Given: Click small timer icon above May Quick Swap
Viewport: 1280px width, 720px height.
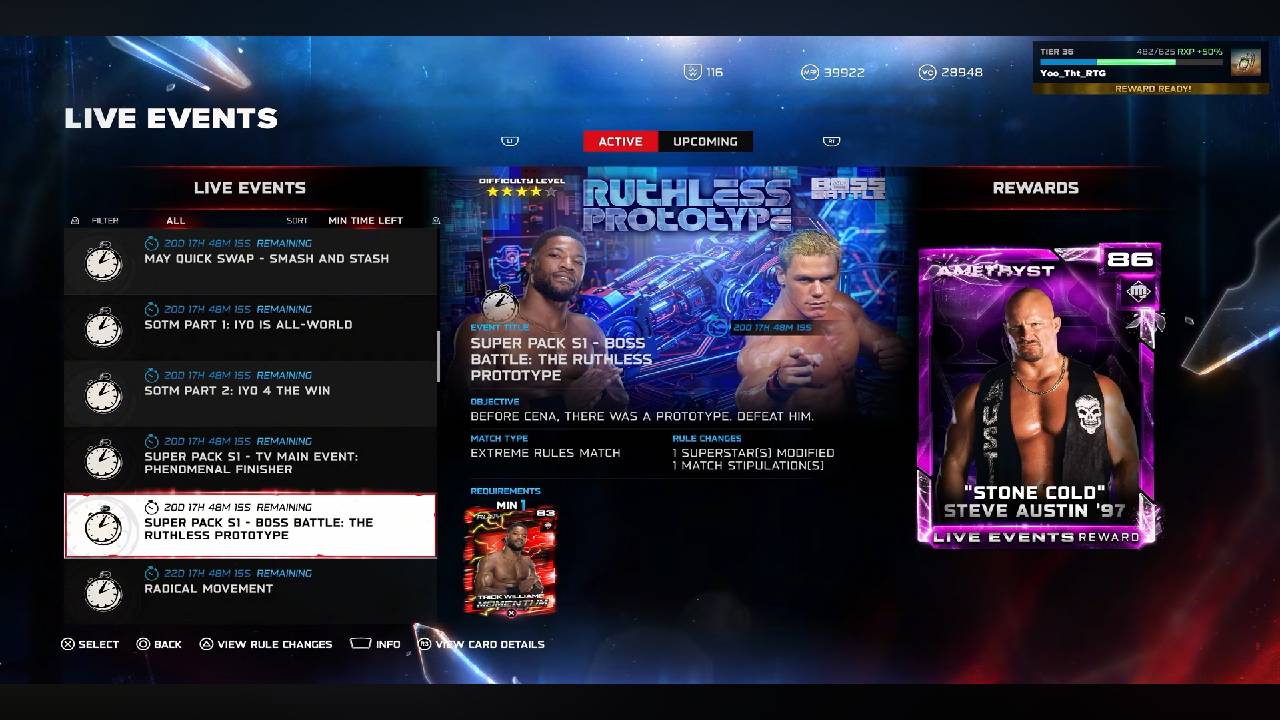Looking at the screenshot, I should point(151,243).
